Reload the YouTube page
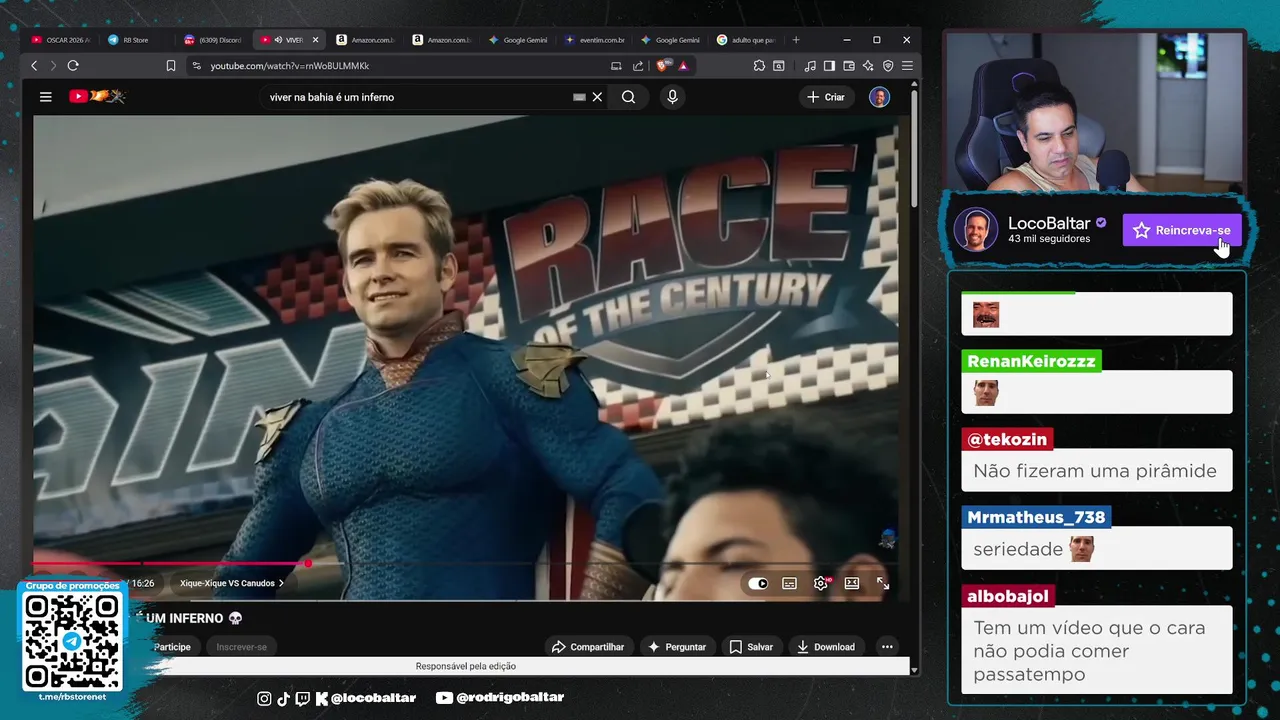Screen dimensions: 1280x720 [x=73, y=66]
